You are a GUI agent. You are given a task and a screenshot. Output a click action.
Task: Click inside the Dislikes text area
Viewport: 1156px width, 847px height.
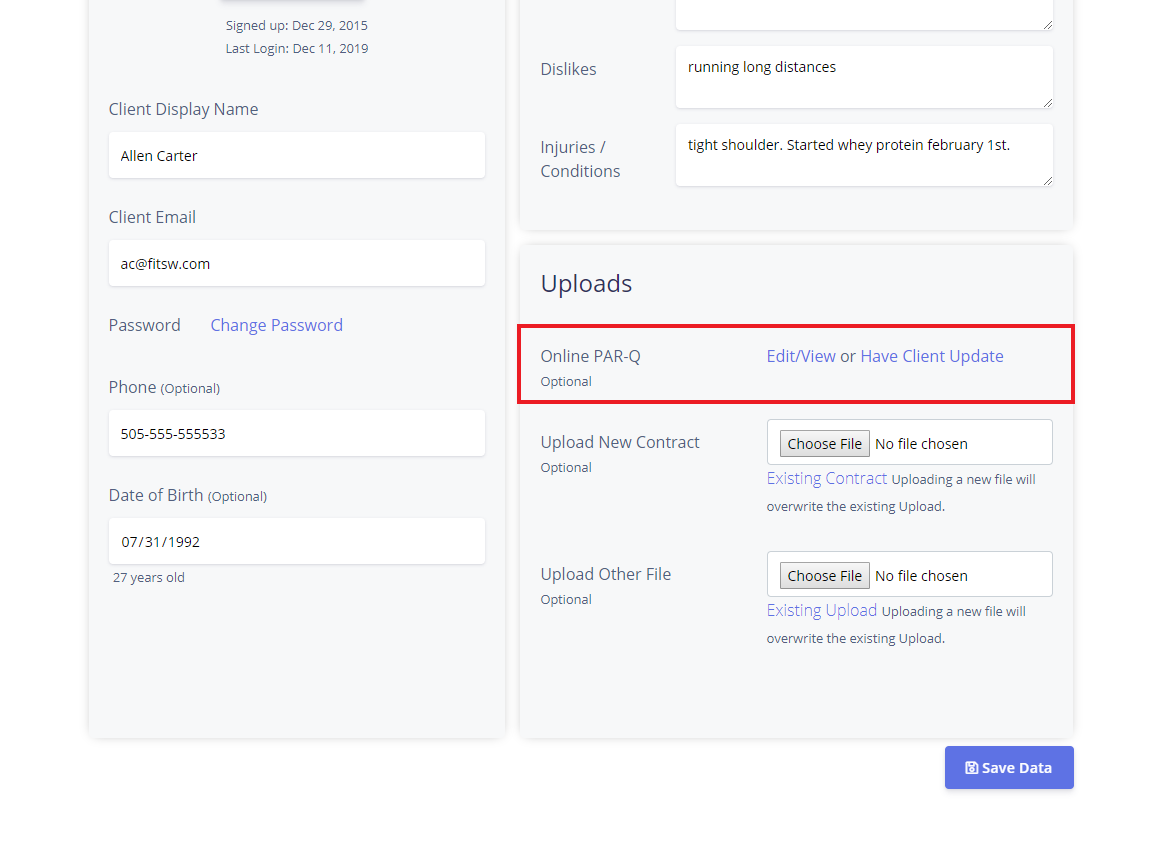tap(863, 77)
